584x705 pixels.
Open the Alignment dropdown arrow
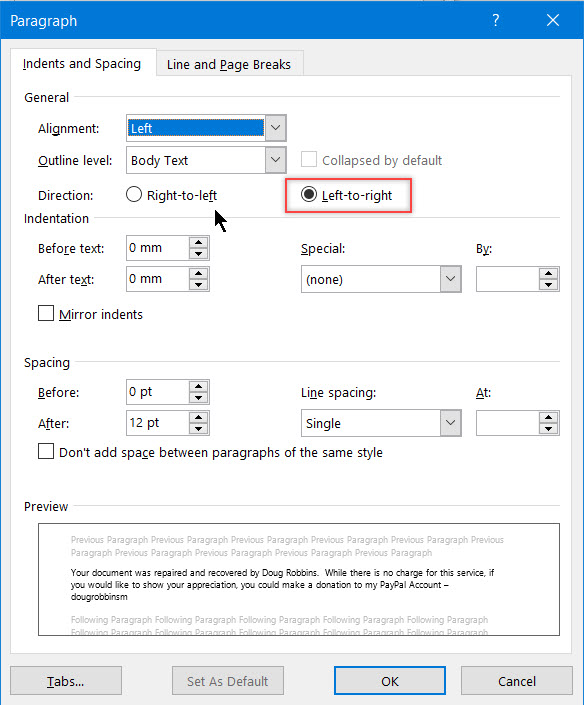[x=276, y=128]
